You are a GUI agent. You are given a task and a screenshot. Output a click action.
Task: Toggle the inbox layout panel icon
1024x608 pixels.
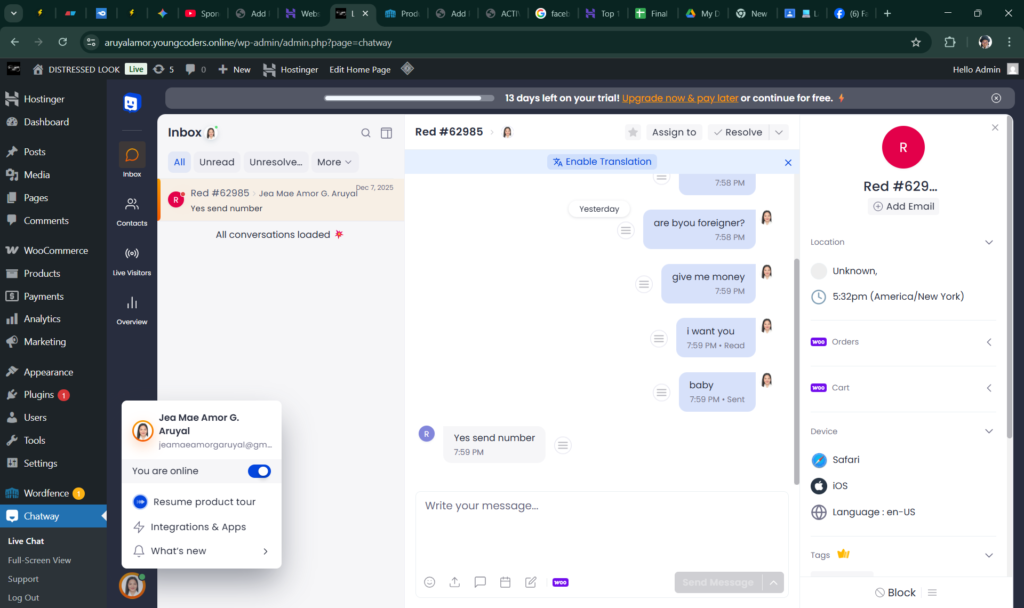point(386,133)
